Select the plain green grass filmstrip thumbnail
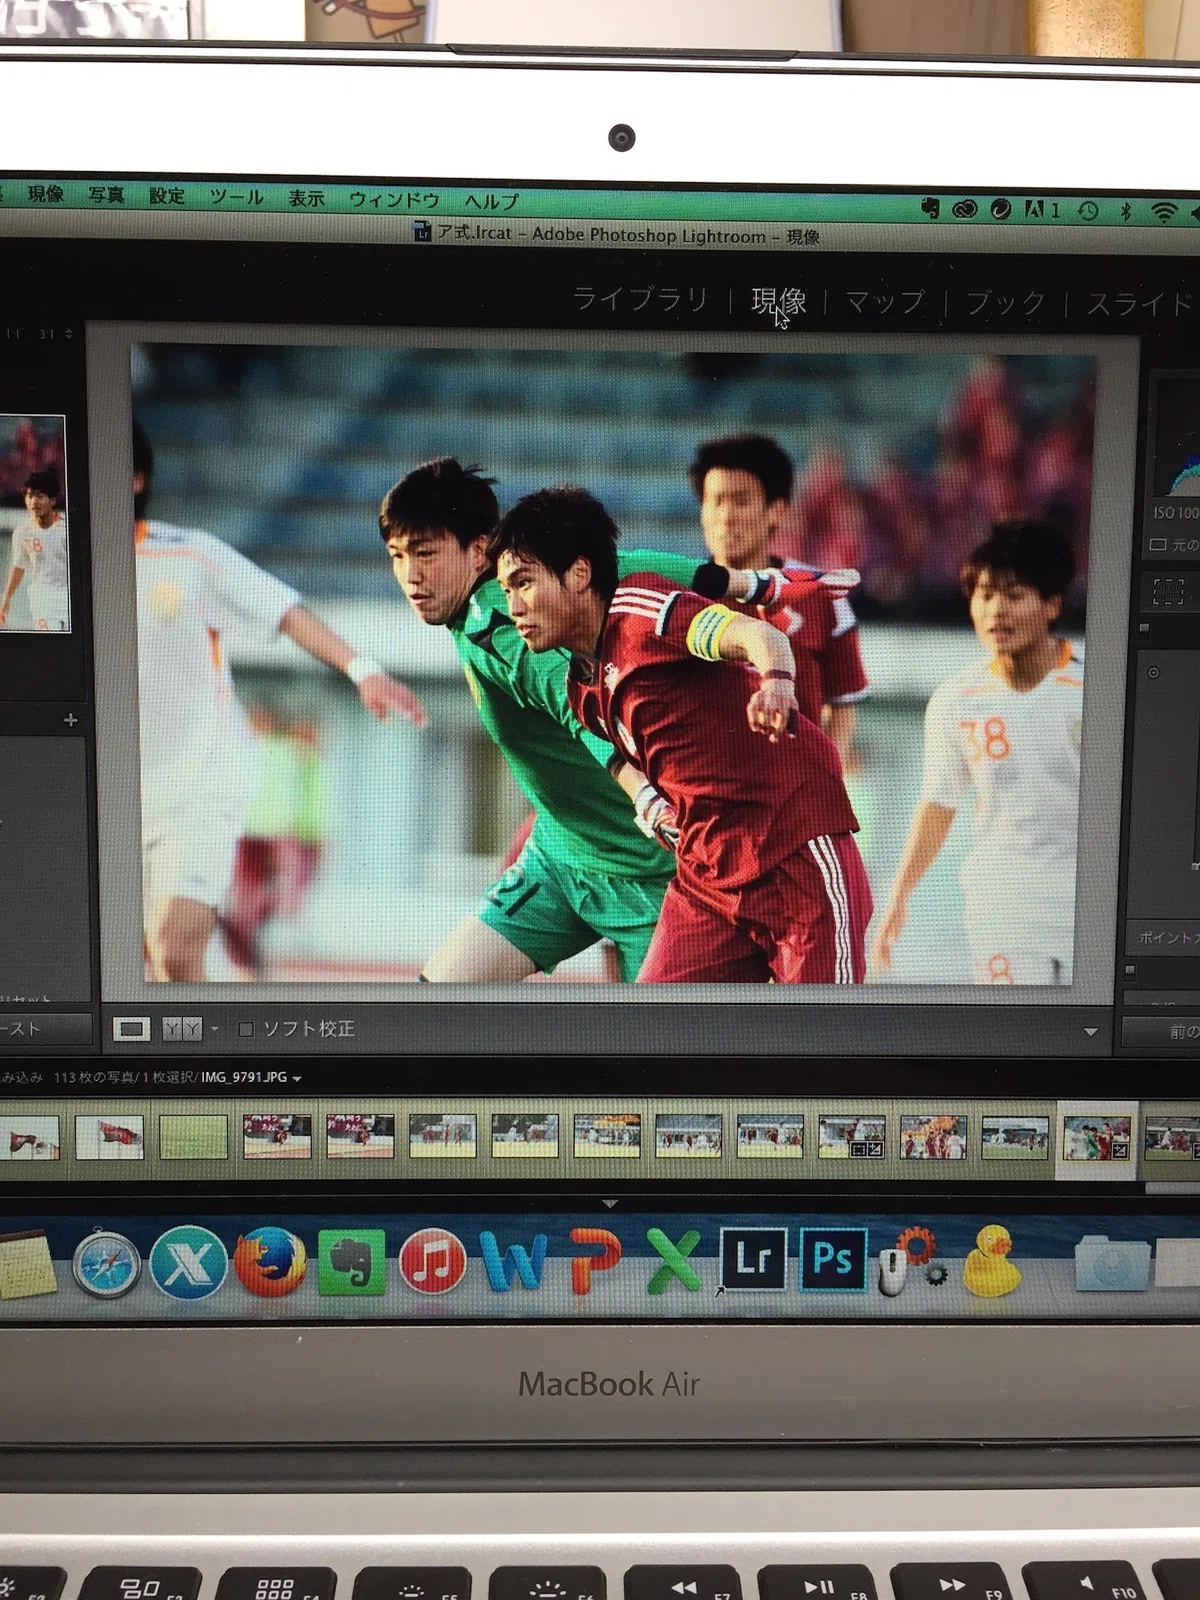Screen dimensions: 1200x1600 [192, 1137]
